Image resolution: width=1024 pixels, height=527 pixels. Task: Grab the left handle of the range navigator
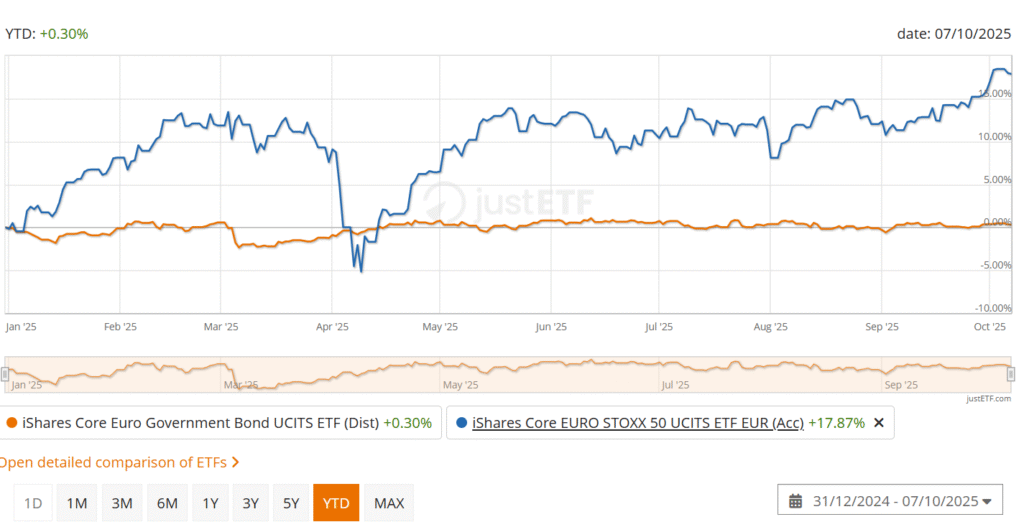(x=5, y=374)
